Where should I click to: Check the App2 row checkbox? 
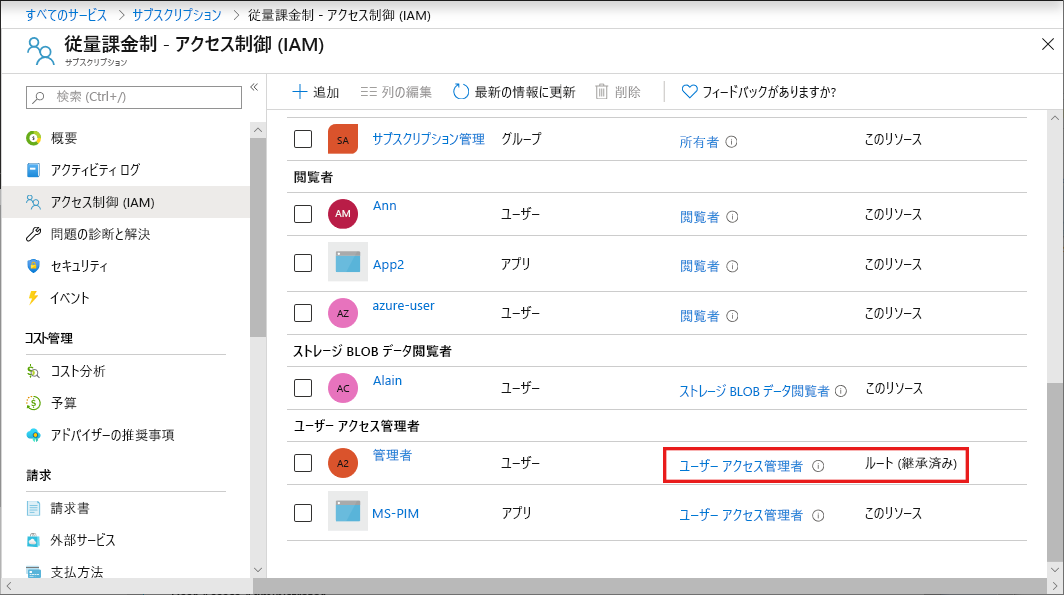(303, 263)
